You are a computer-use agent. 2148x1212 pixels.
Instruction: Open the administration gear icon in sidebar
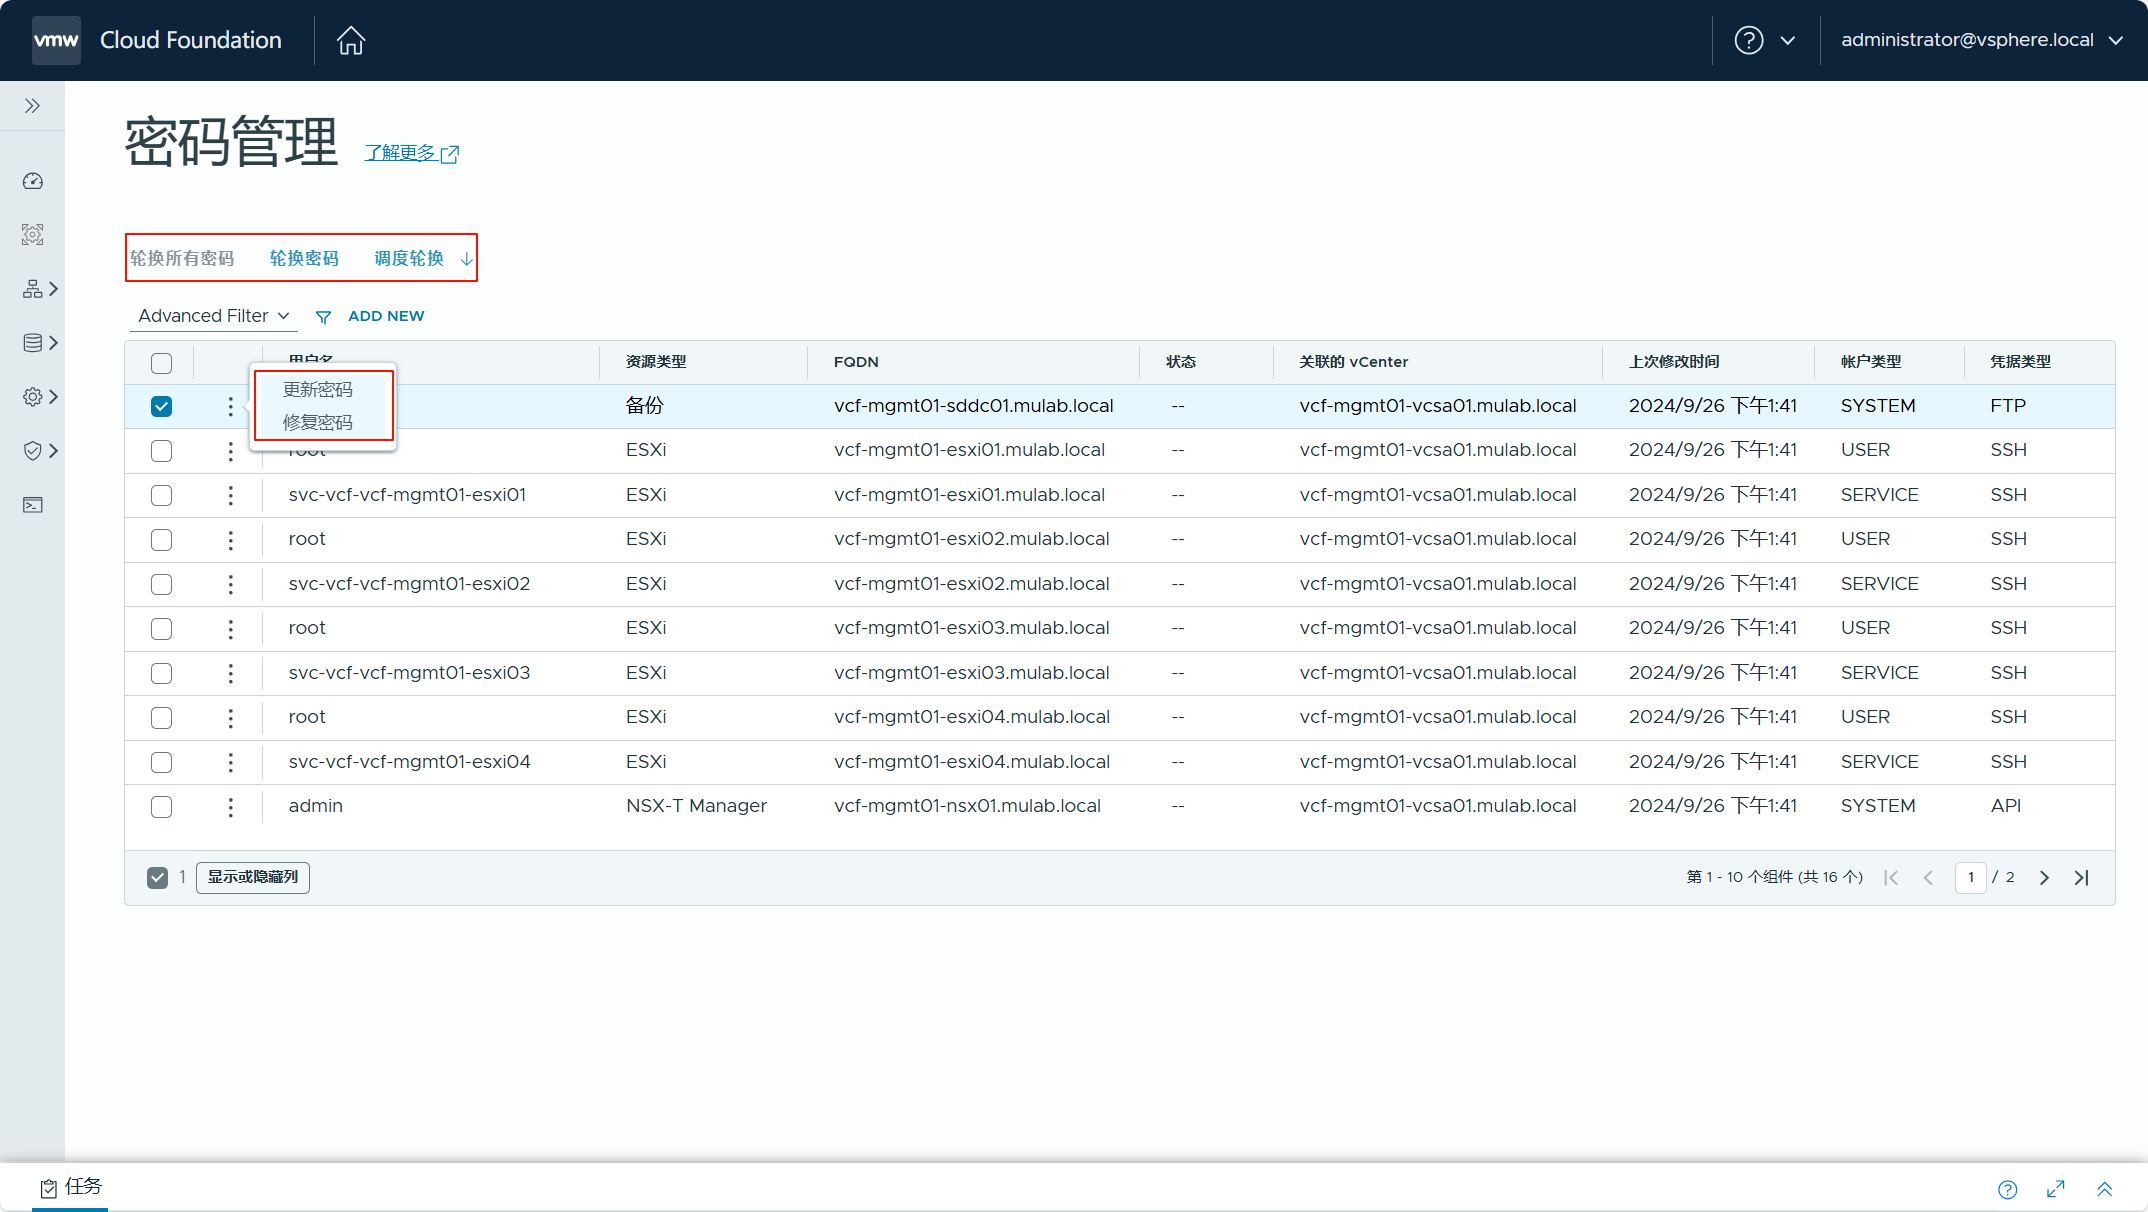pos(33,397)
